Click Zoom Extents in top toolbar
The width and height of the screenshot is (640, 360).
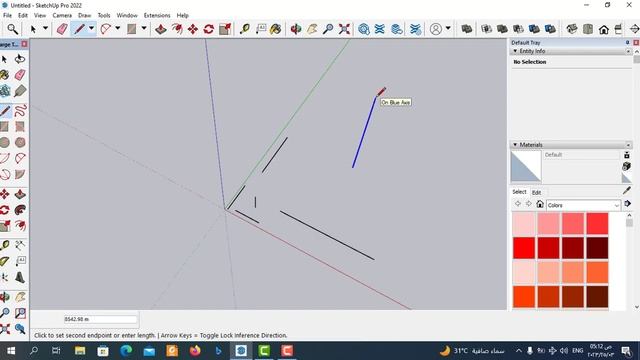pyautogui.click(x=344, y=29)
